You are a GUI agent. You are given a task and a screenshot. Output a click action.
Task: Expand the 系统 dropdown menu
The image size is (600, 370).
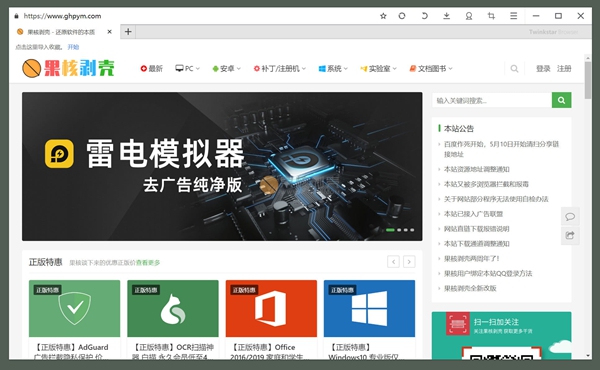pos(333,68)
